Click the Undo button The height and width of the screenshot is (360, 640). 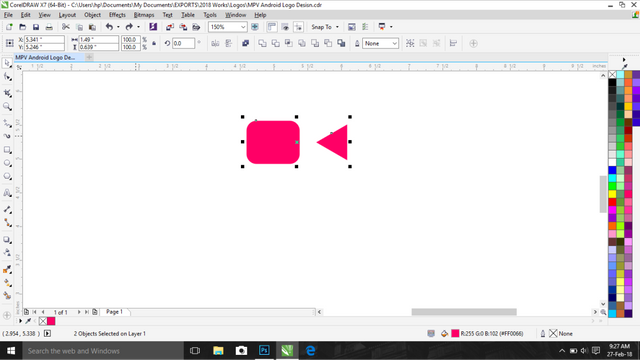coord(109,27)
